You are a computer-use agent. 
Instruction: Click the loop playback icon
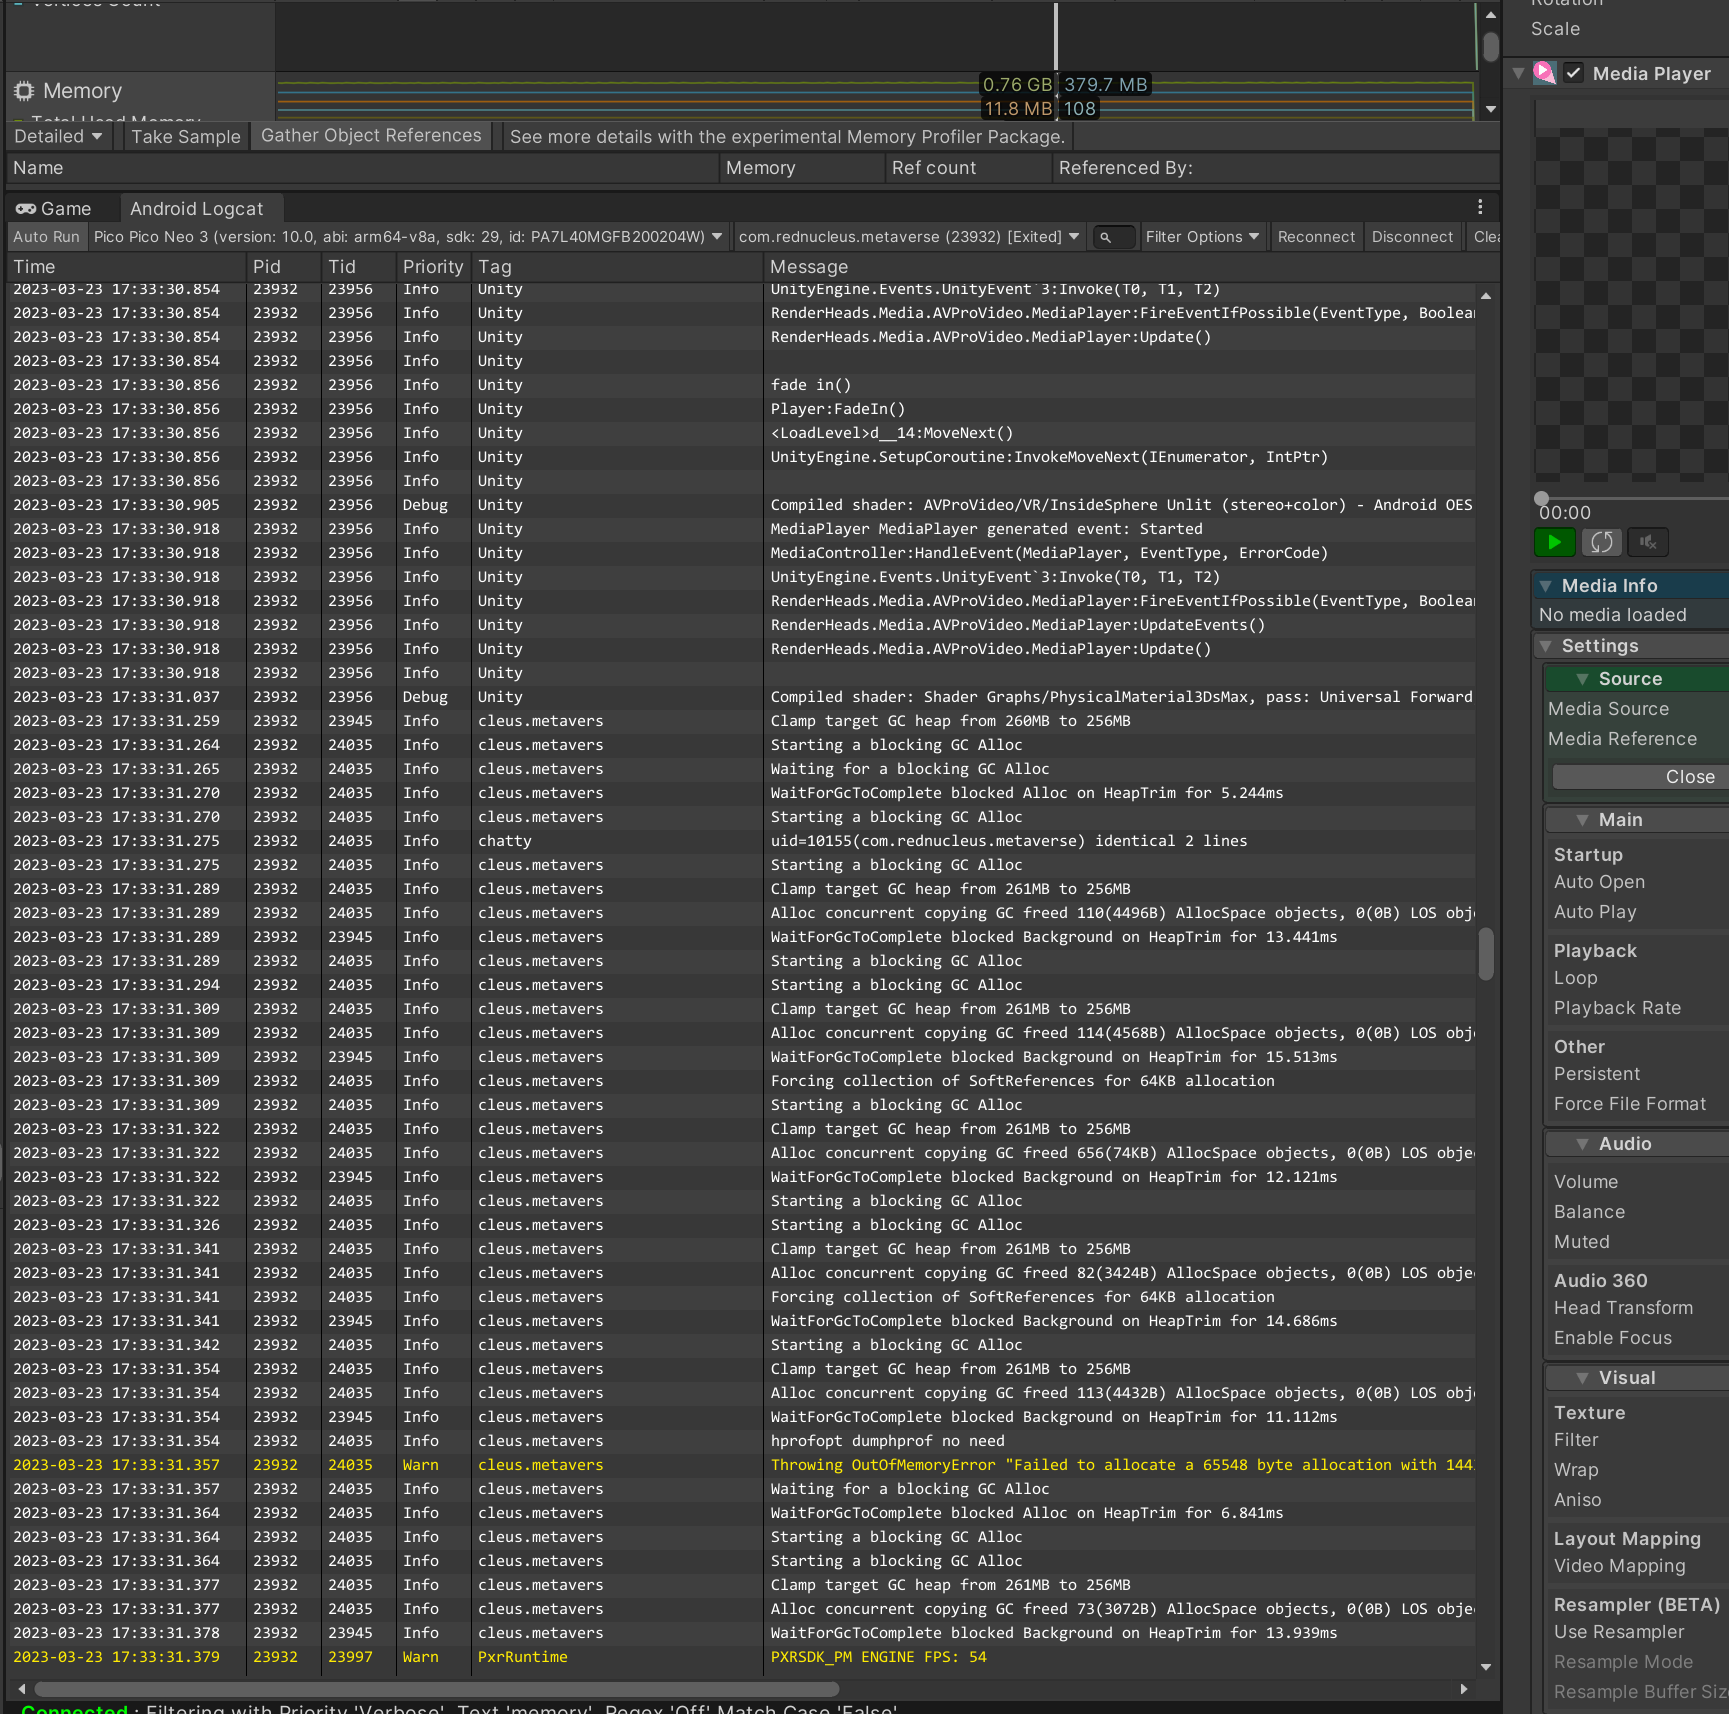point(1601,542)
